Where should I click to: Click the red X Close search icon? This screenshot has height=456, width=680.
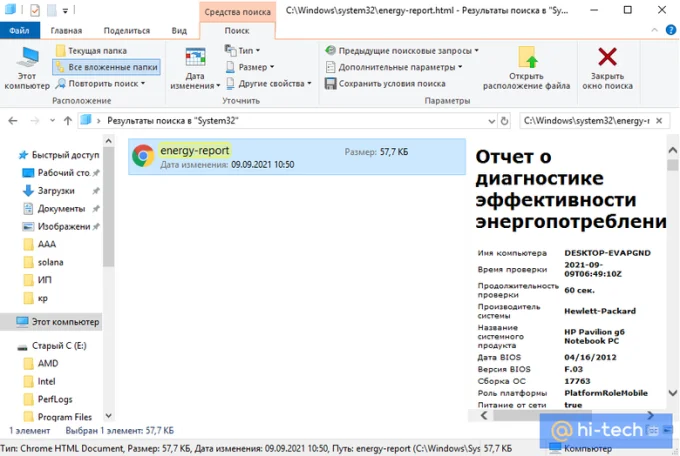pos(607,57)
